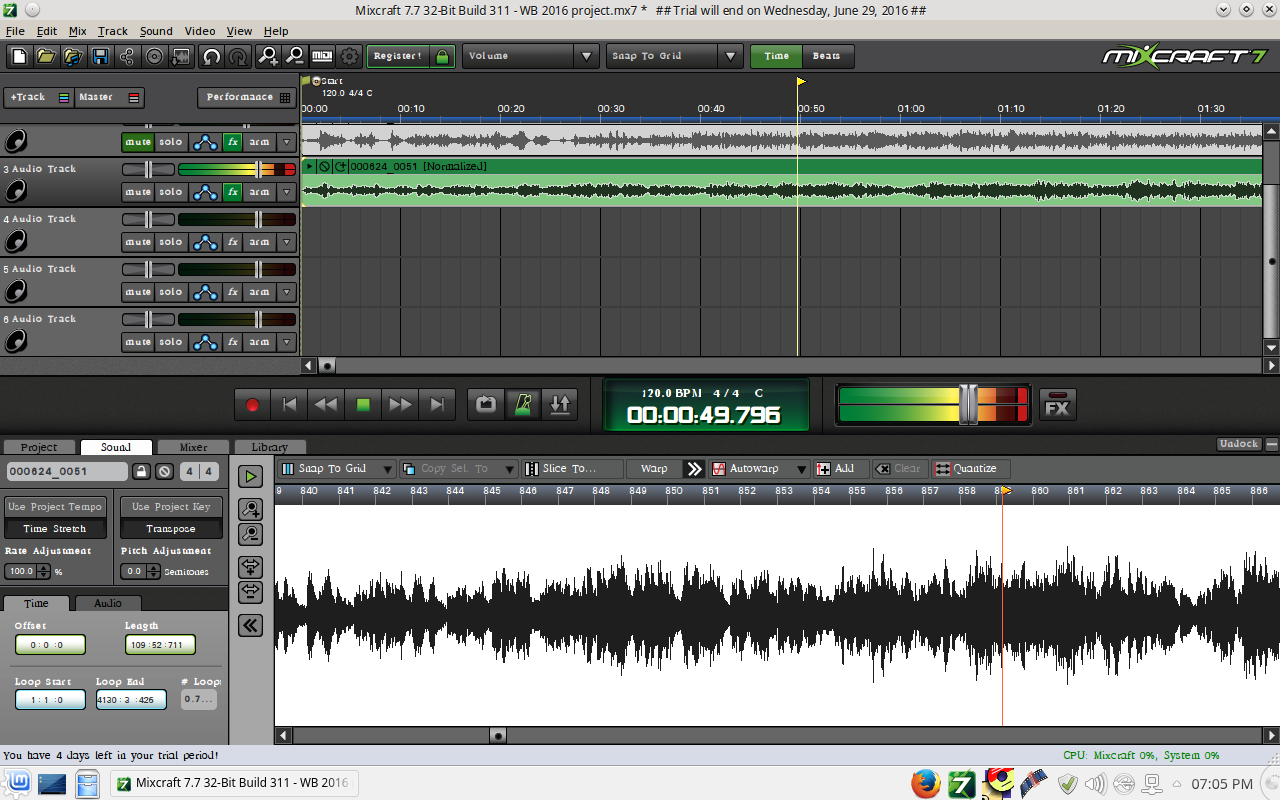Screen dimensions: 1280x800
Task: Zoom out of the sound editor waveform
Action: pos(250,534)
